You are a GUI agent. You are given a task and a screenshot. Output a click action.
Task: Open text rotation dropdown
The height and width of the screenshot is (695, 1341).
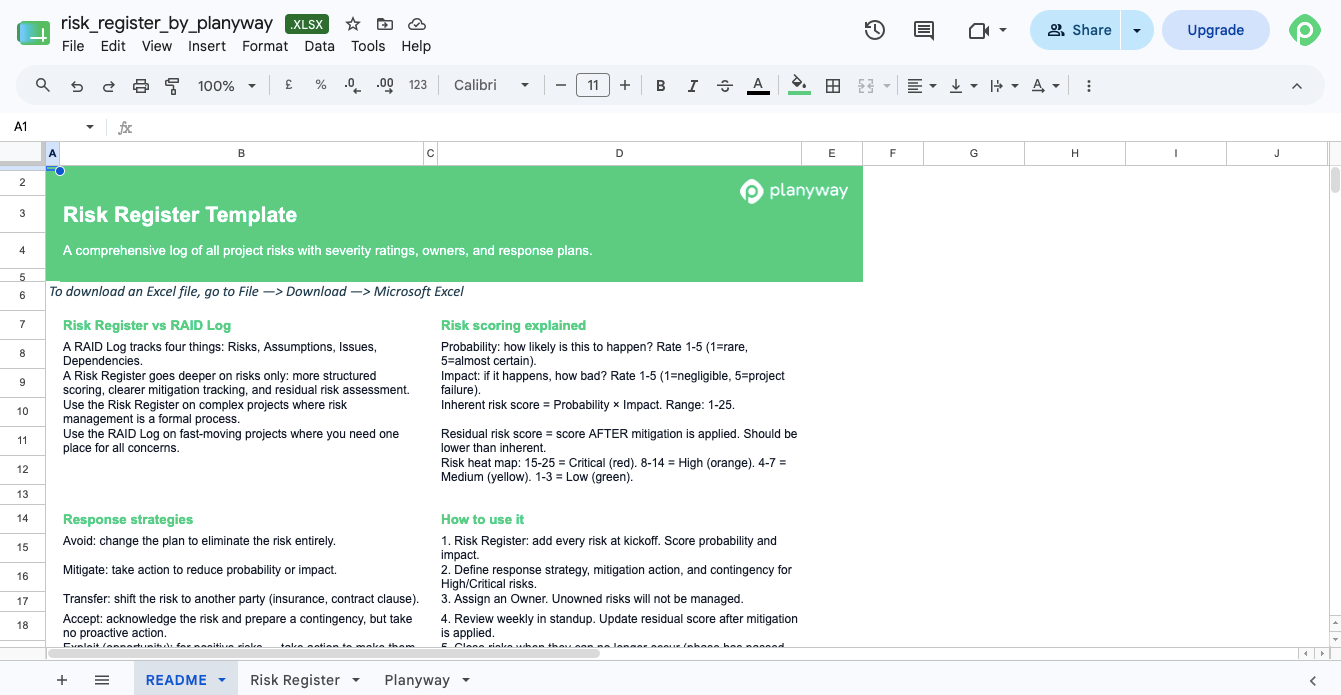tap(1045, 86)
